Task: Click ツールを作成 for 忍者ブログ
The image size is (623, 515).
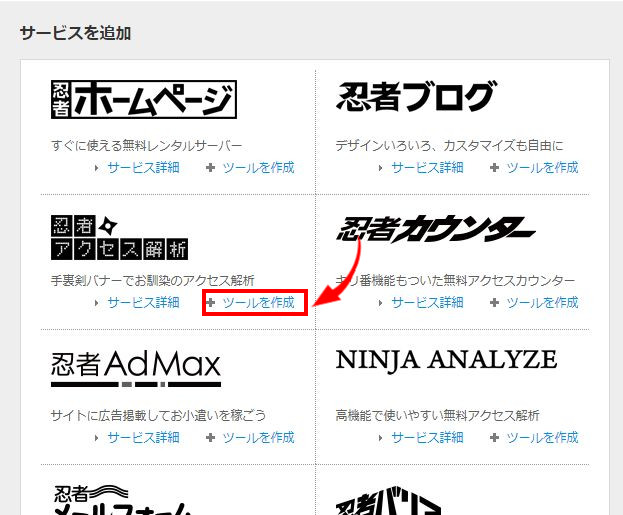Action: pos(542,168)
